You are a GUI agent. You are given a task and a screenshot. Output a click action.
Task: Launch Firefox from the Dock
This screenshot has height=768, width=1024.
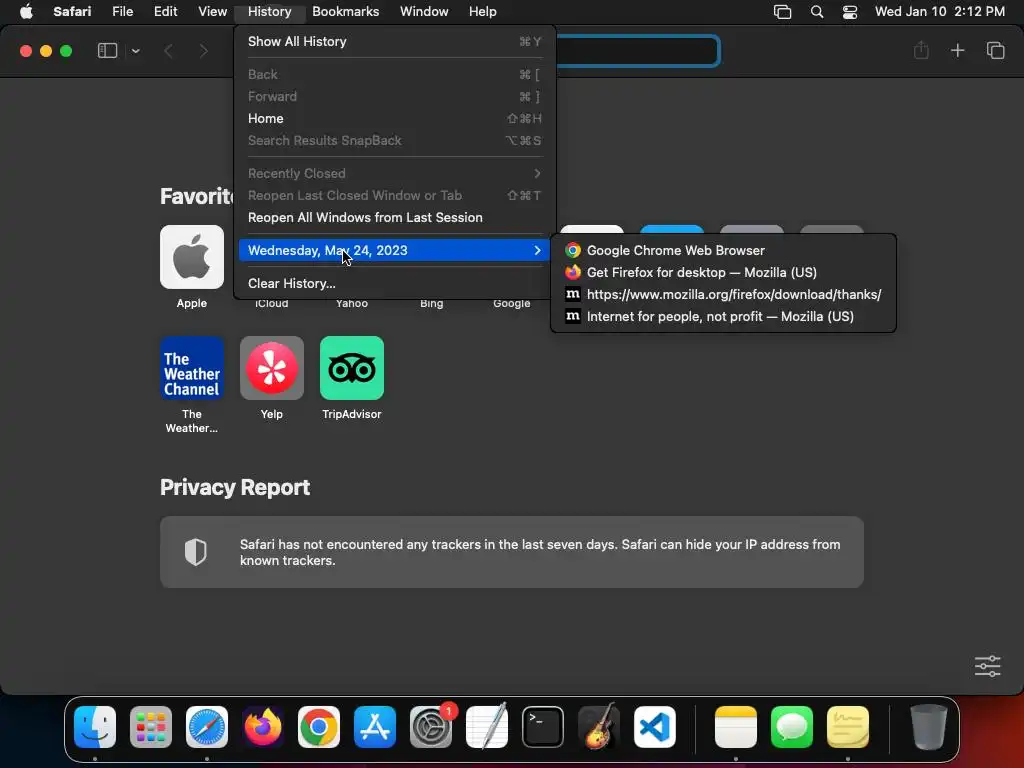point(263,727)
